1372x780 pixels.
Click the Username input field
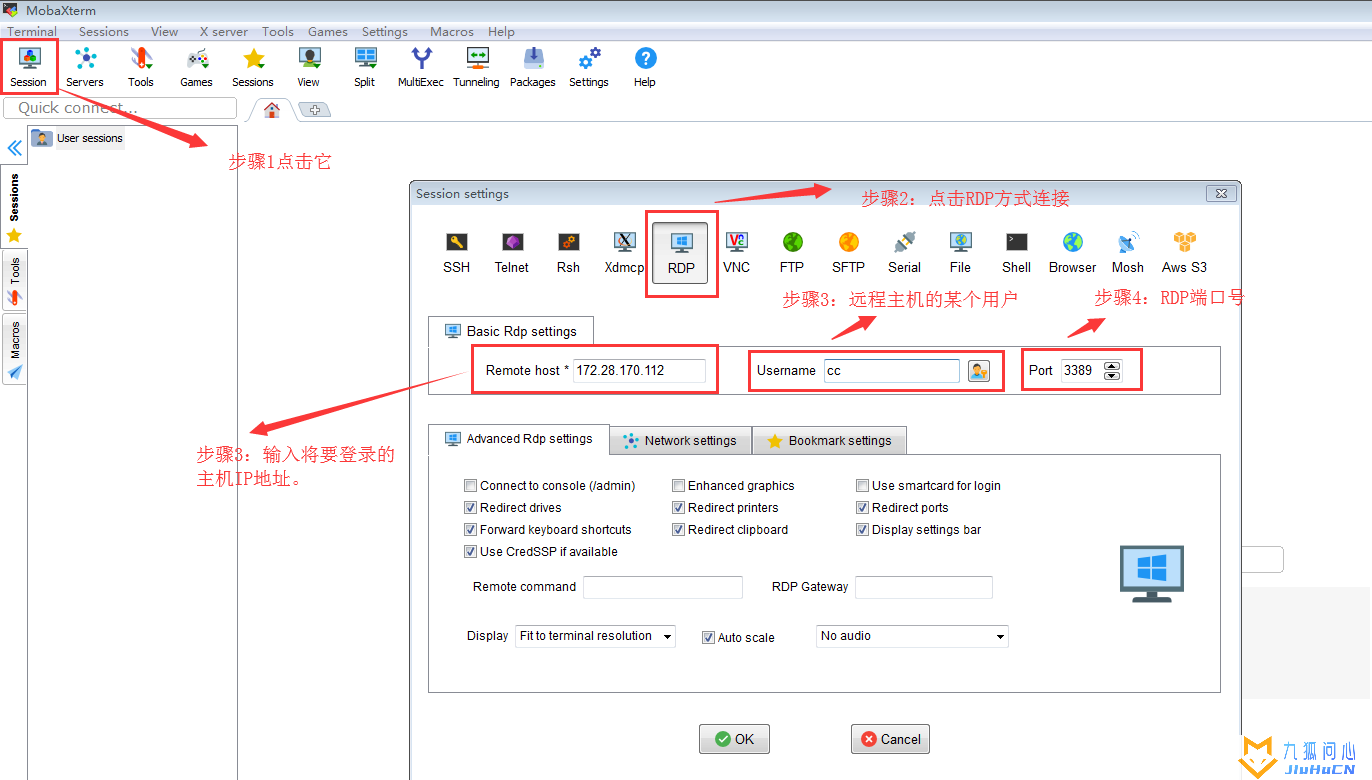point(892,371)
